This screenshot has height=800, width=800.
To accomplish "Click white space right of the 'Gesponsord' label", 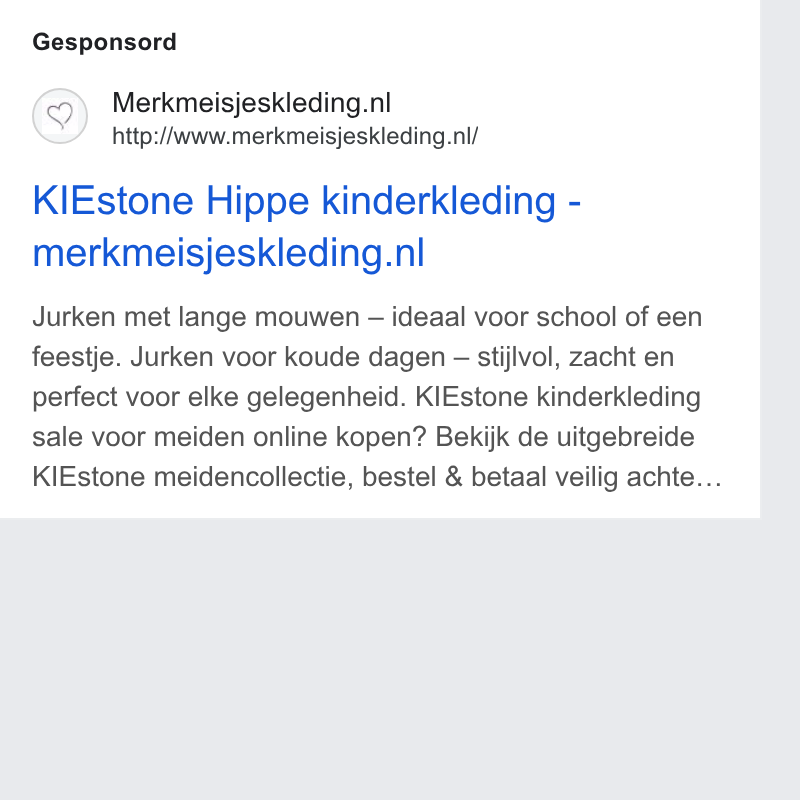I will click(x=459, y=42).
